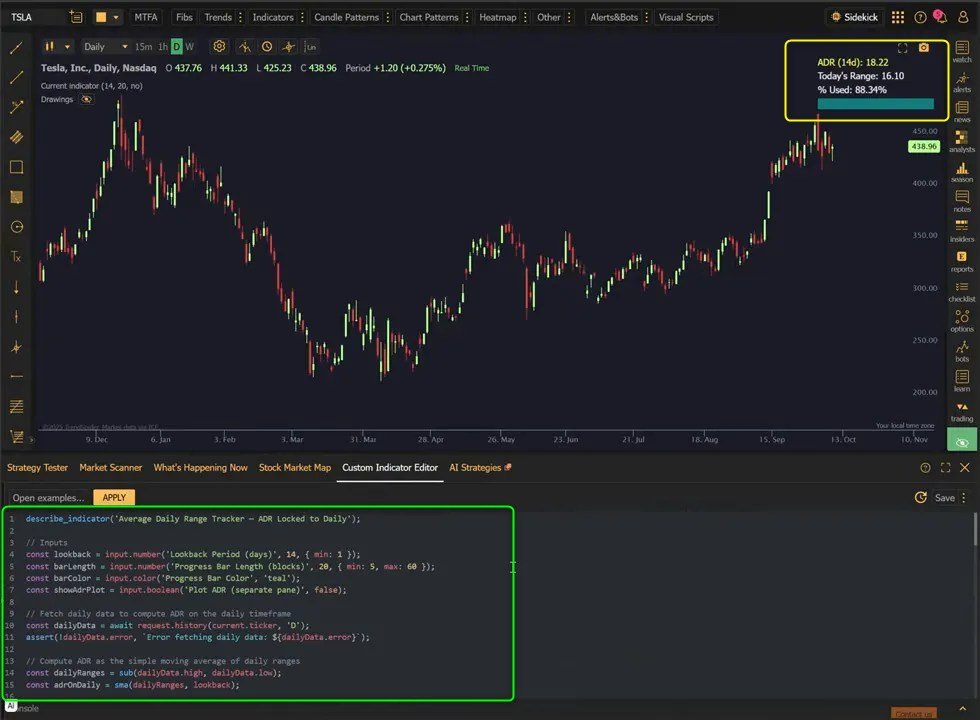
Task: Open the trading sidebar panel
Action: click(x=962, y=411)
